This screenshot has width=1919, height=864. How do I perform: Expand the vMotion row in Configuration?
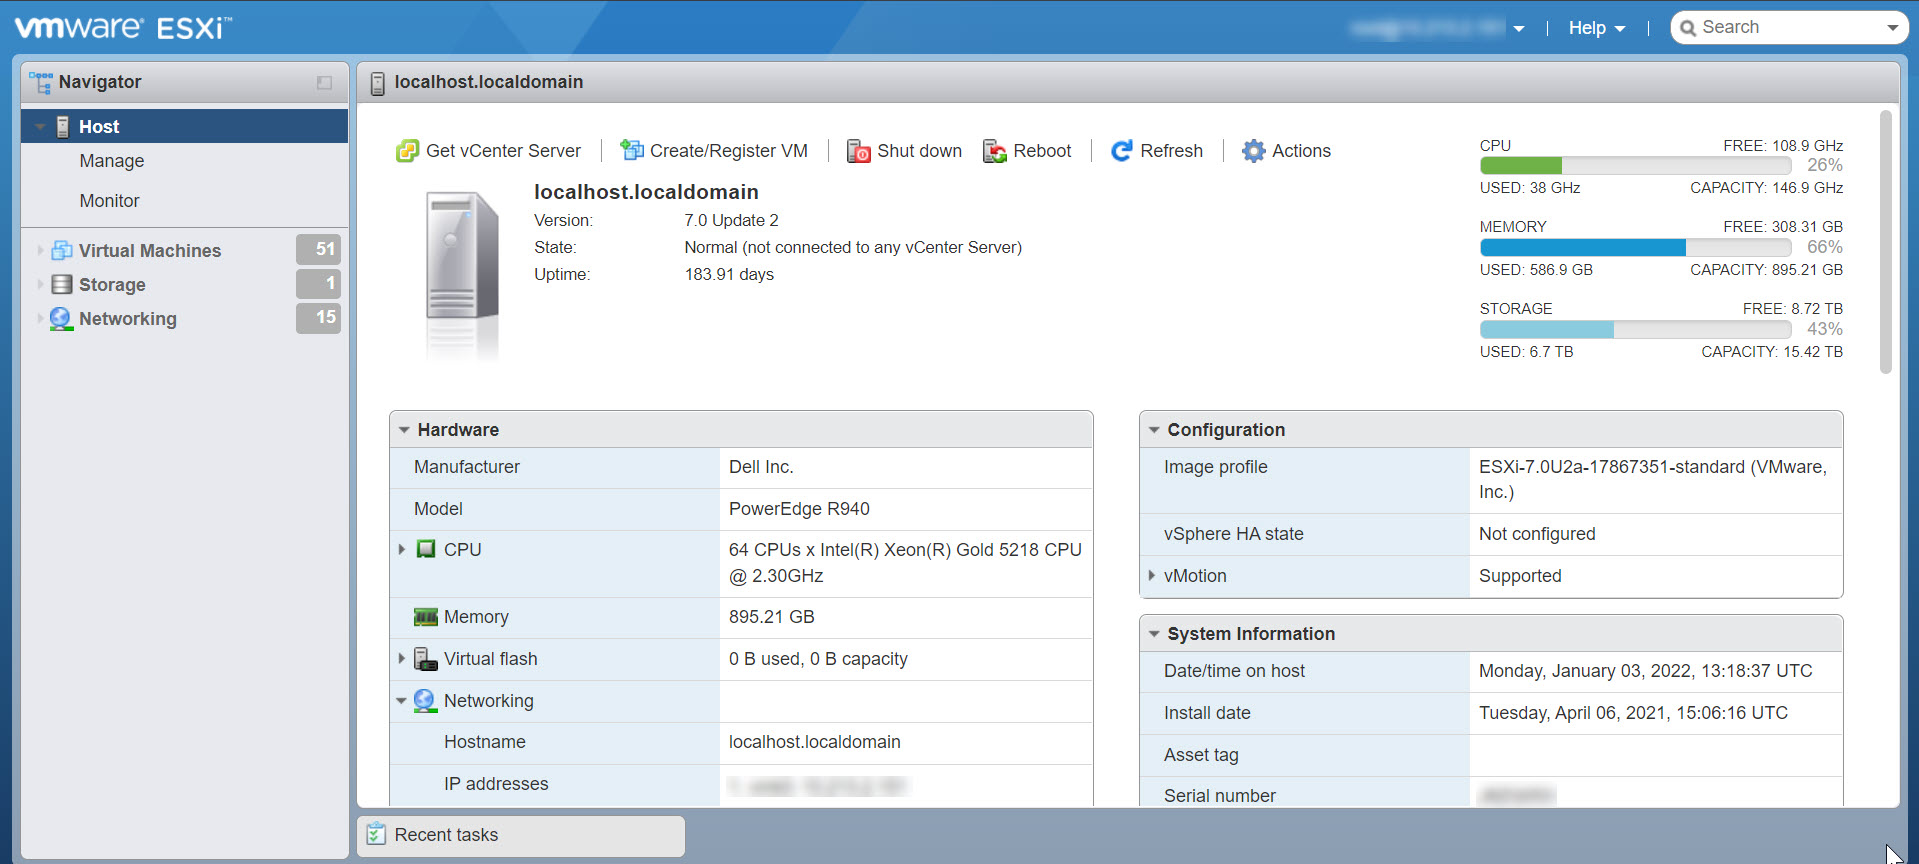point(1152,575)
